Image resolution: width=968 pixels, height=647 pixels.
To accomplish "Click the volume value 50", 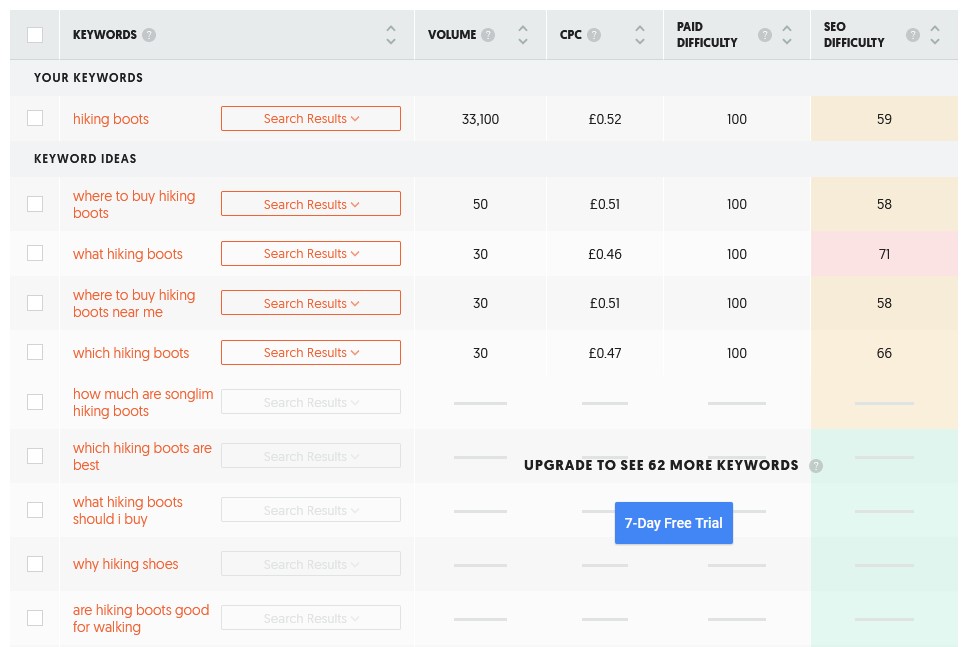I will click(x=480, y=204).
